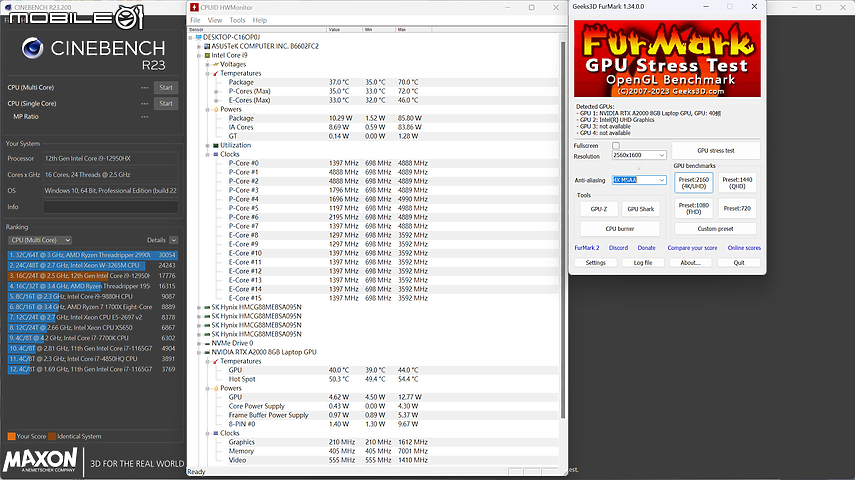Viewport: 855px width, 480px height.
Task: Start the CPU (Multi Core) test
Action: click(166, 87)
